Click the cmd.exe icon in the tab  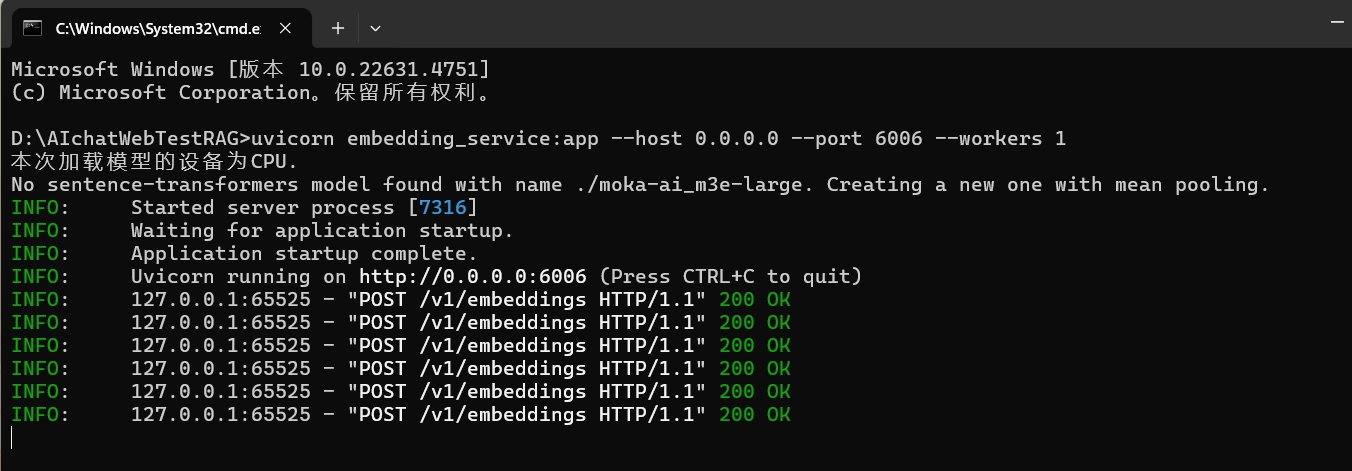(33, 28)
